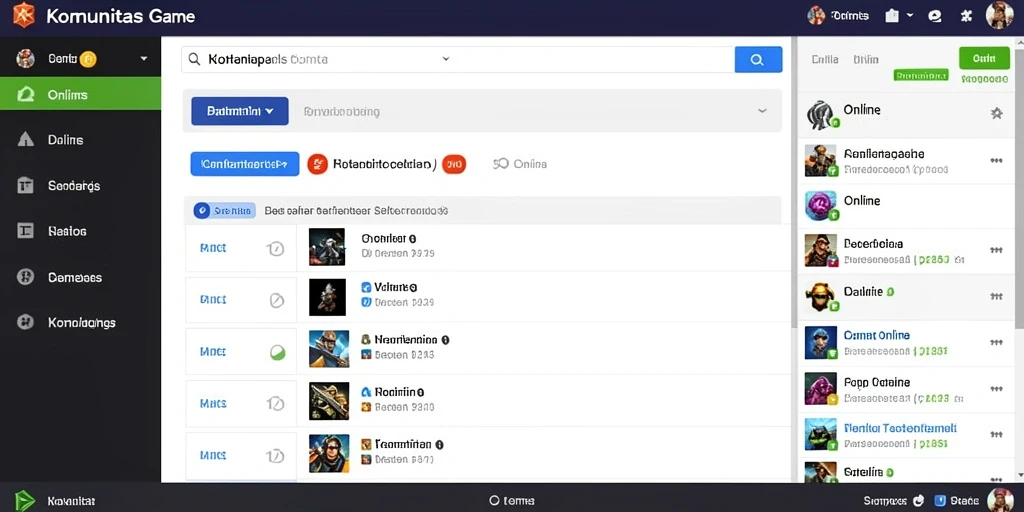This screenshot has height=512, width=1024.
Task: Click the purple avatar in the second Online row
Action: coord(820,205)
